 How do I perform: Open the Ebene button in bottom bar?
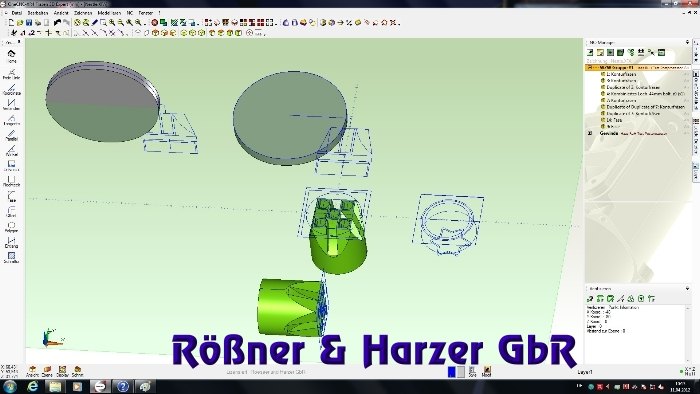click(x=47, y=371)
